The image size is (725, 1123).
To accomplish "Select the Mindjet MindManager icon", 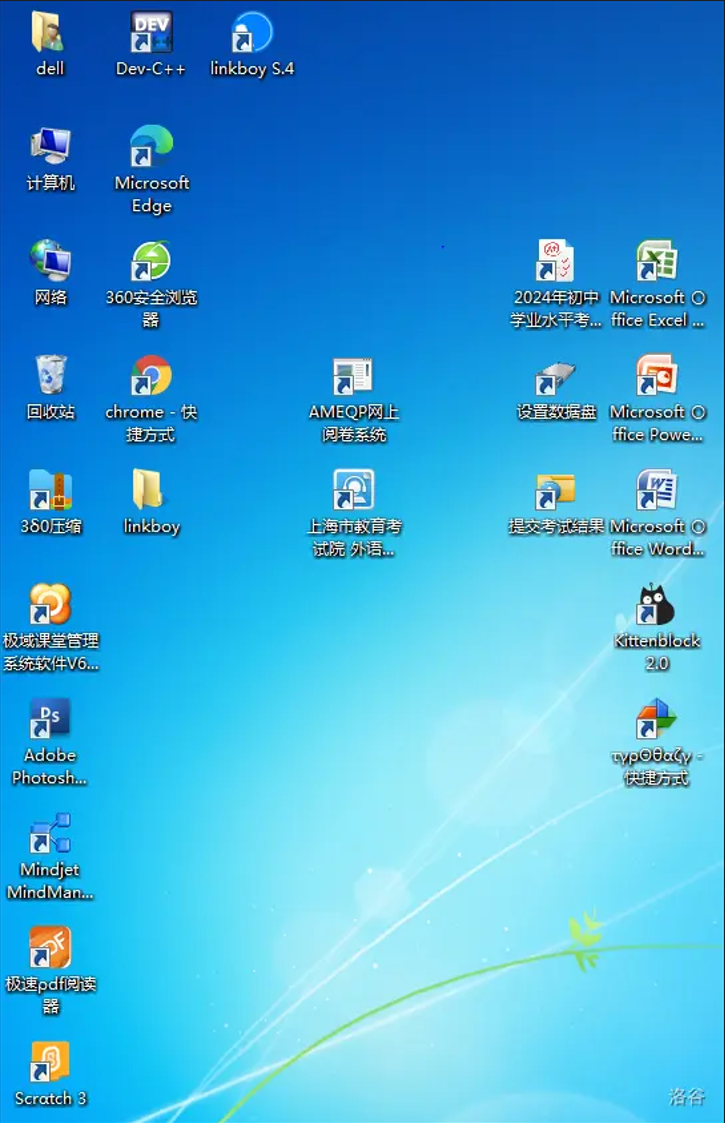I will tap(50, 835).
